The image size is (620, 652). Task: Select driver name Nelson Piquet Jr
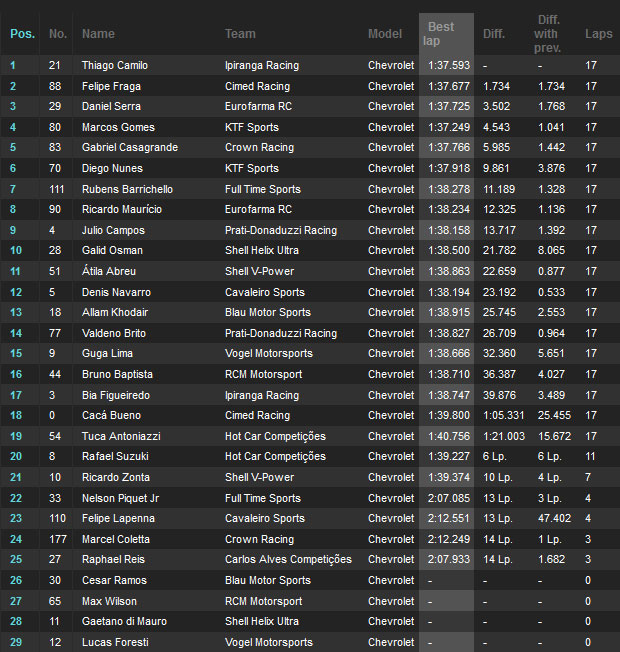tap(121, 498)
